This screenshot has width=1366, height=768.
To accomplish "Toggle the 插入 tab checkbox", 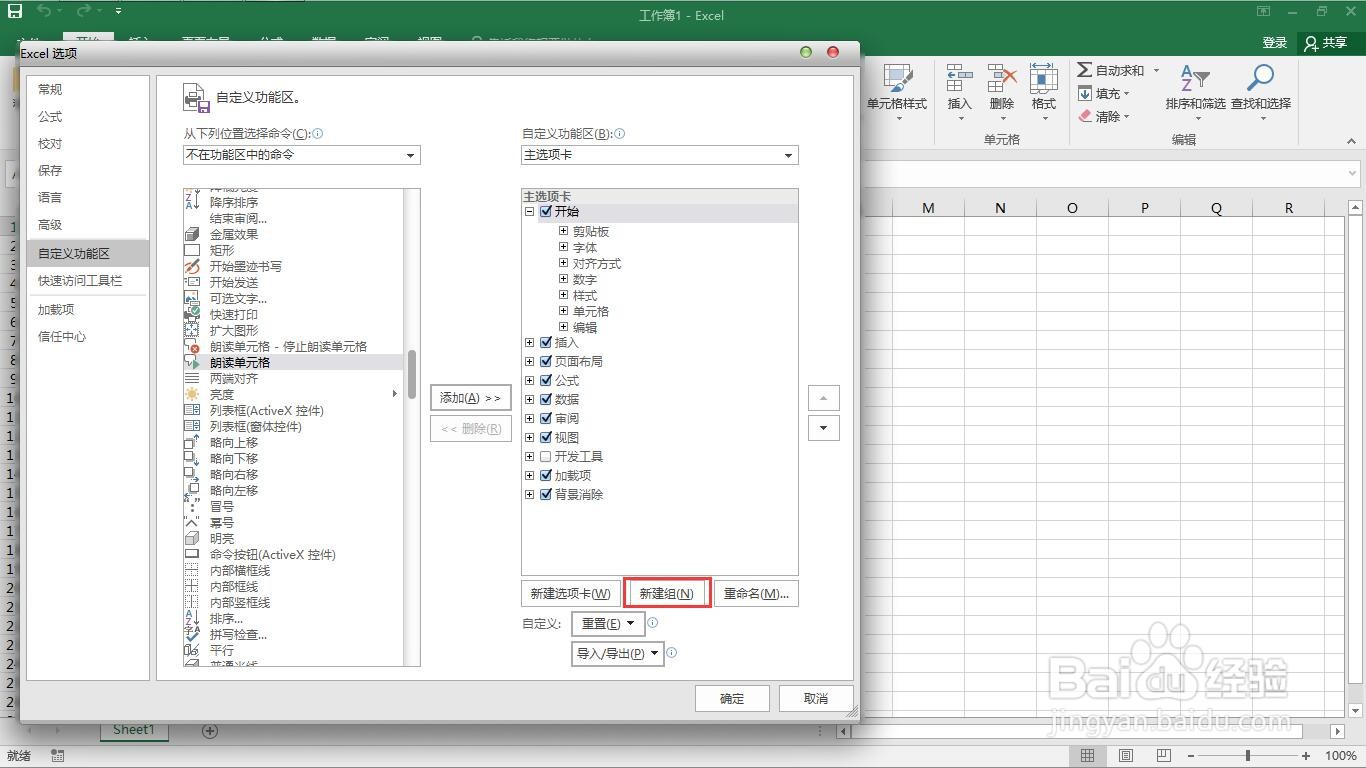I will pos(546,342).
